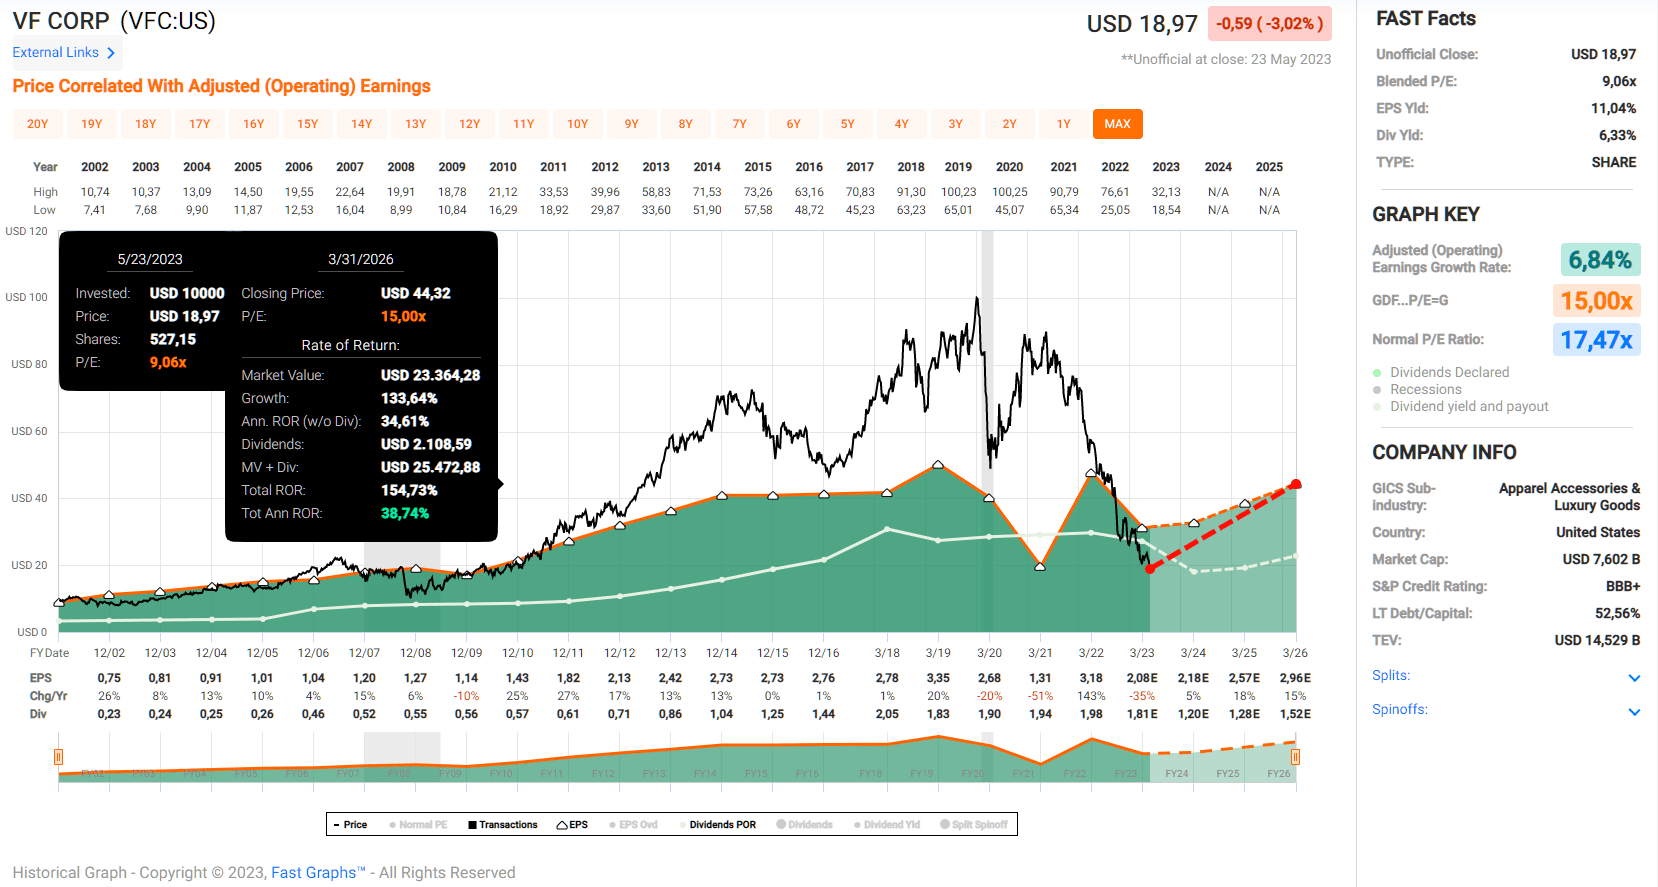
Task: Toggle Price series in chart legend
Action: (351, 825)
